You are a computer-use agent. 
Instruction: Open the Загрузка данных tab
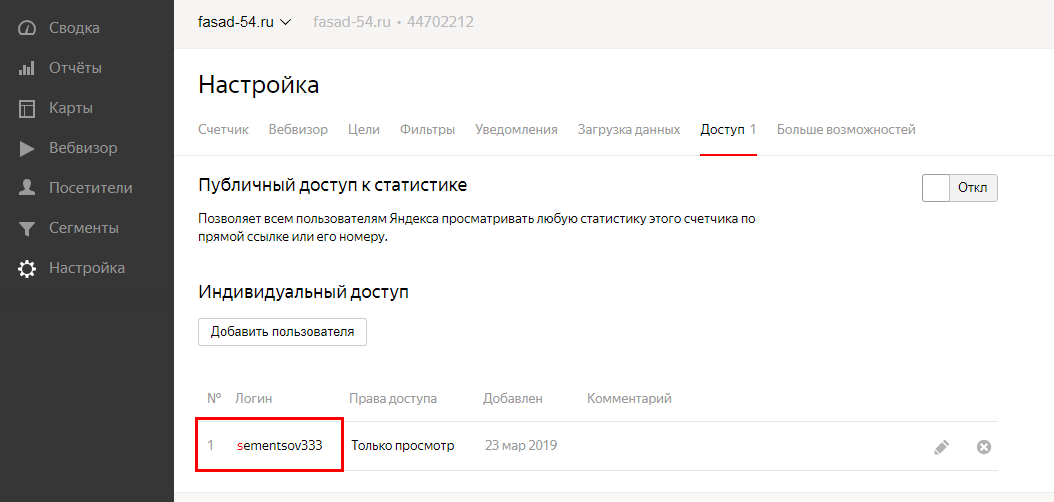[629, 130]
